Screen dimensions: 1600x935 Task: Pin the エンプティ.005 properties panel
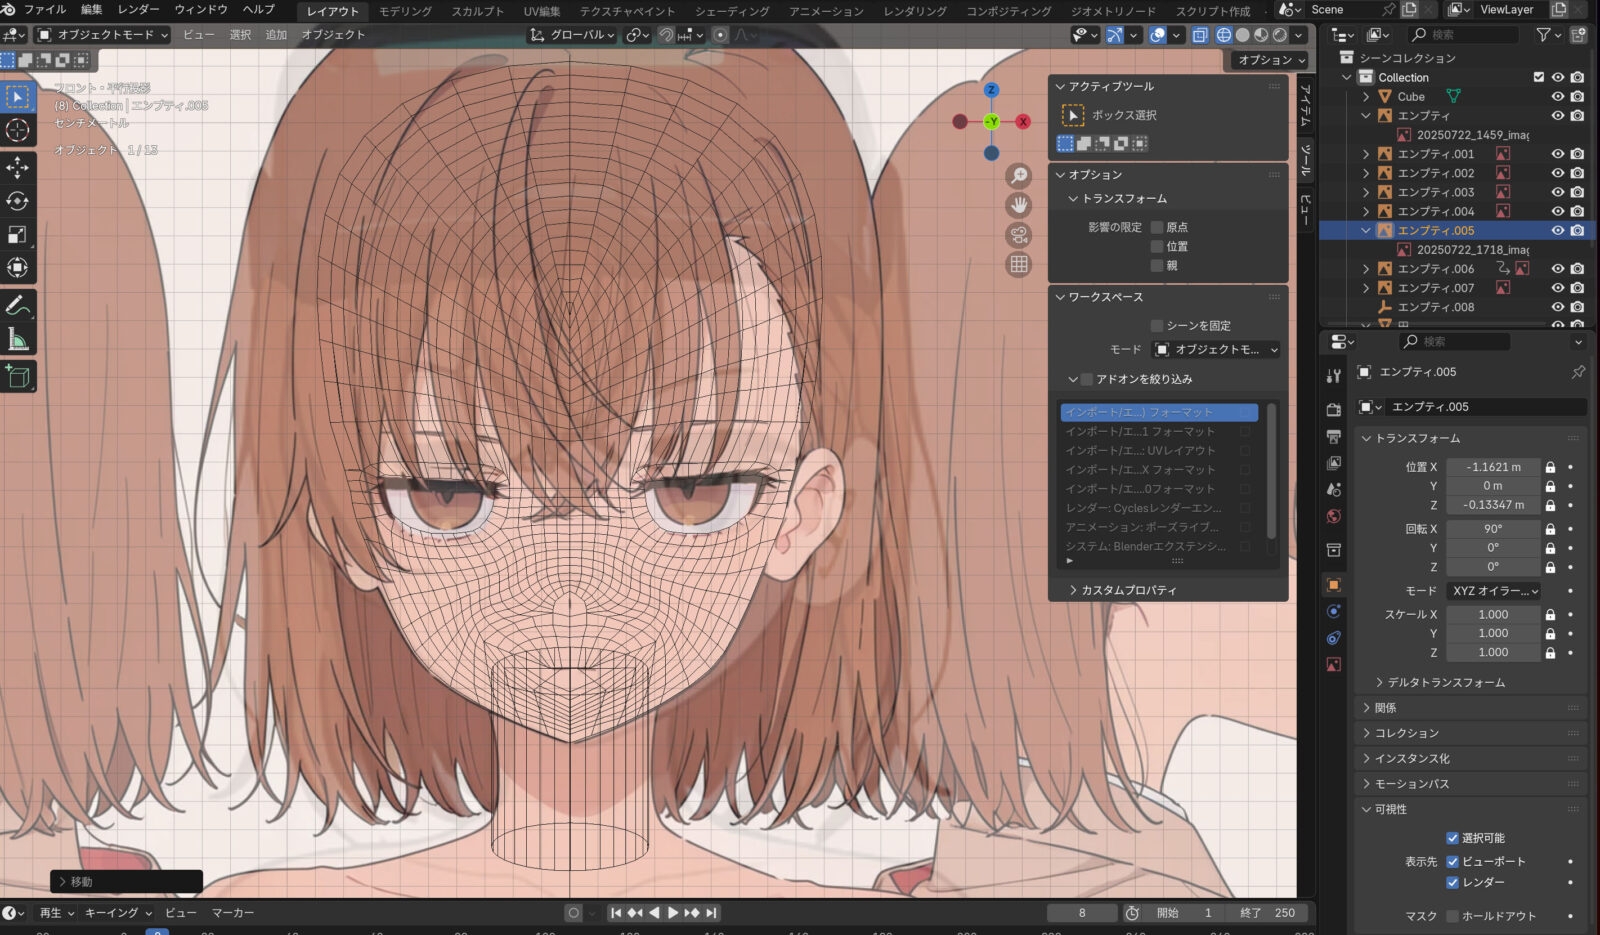(1578, 372)
